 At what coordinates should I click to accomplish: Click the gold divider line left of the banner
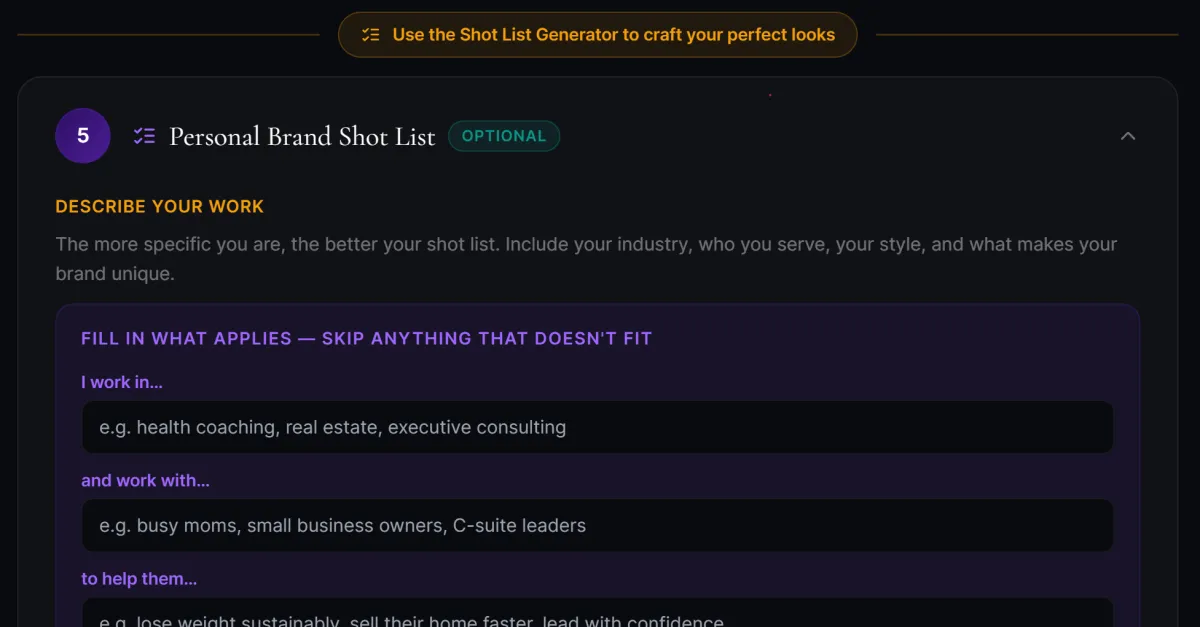(x=168, y=35)
